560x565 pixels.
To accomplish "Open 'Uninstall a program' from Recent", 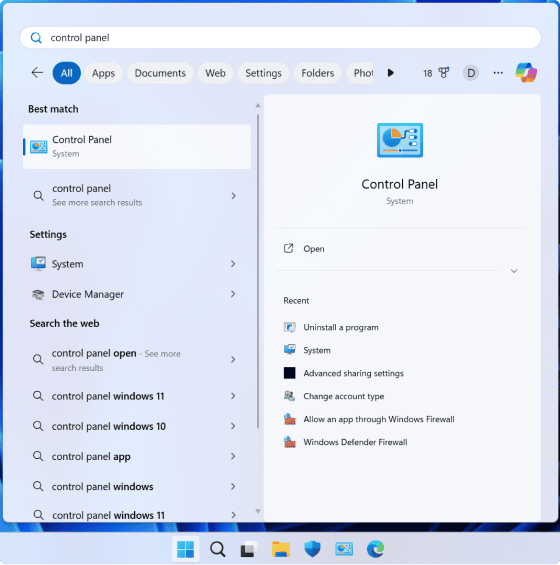I will (341, 328).
